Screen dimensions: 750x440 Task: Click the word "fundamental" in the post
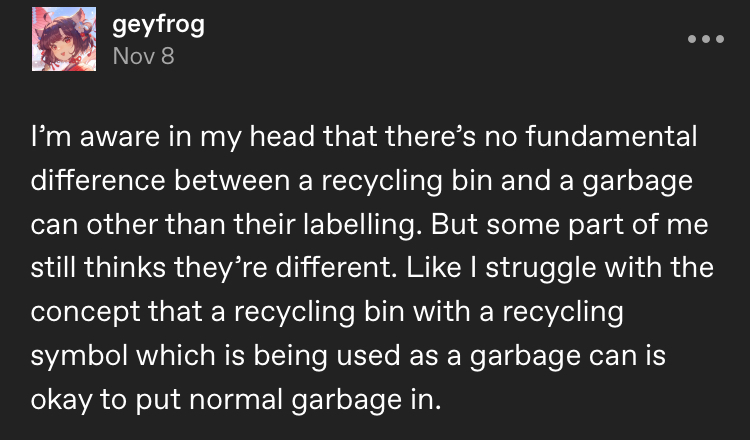pos(611,136)
